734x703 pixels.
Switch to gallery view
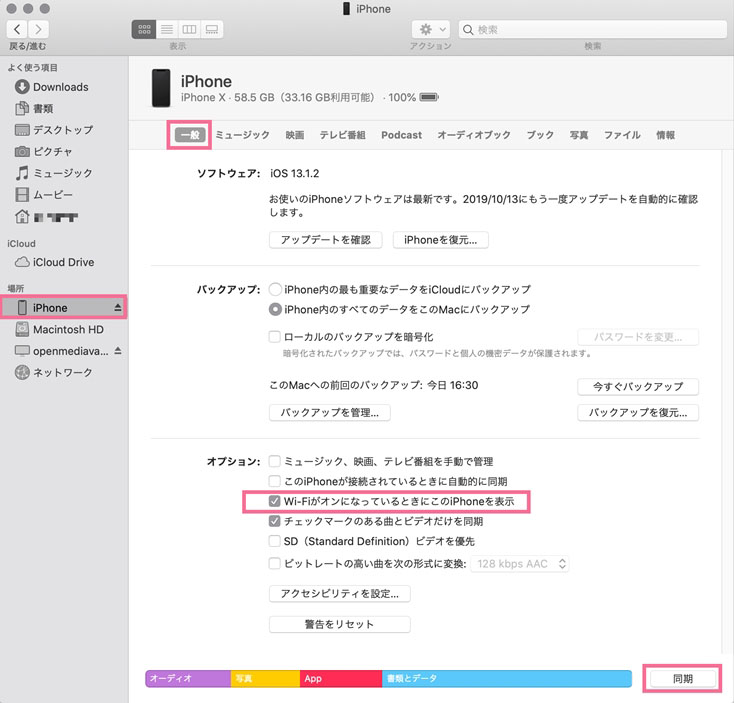(212, 29)
